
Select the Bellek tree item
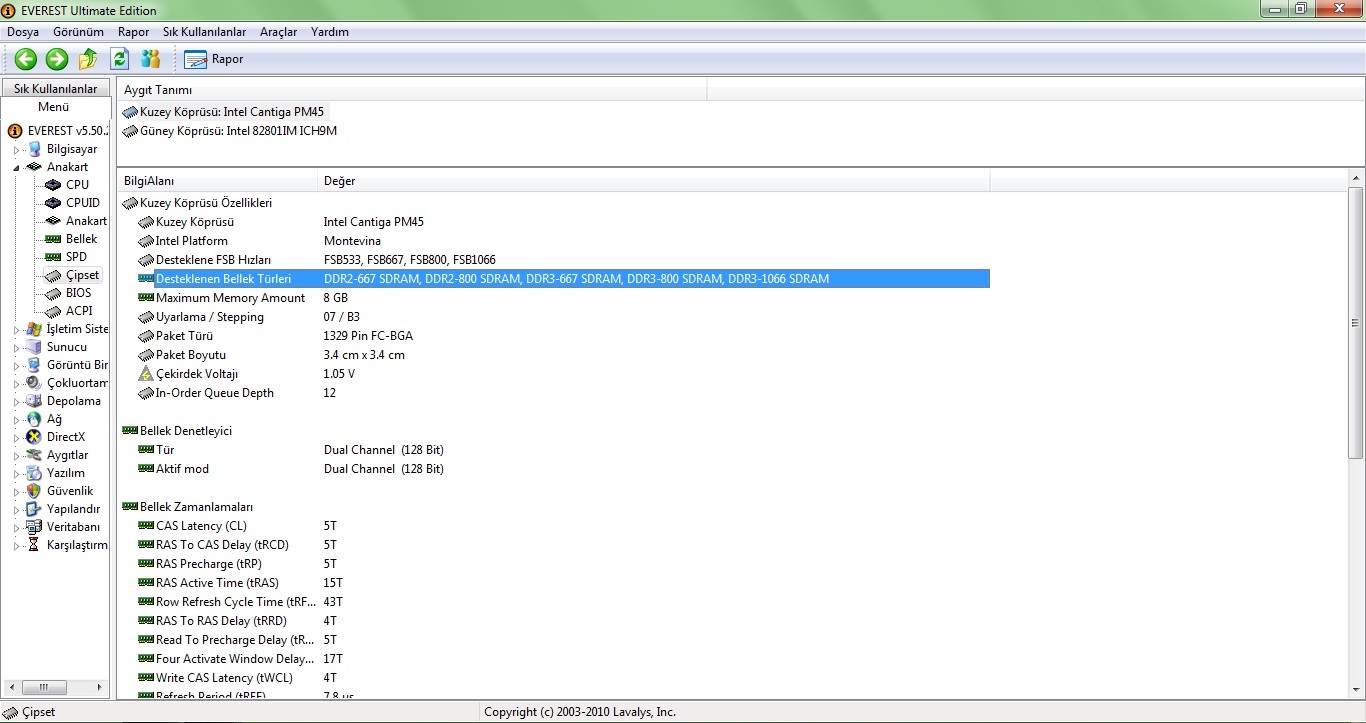coord(82,239)
